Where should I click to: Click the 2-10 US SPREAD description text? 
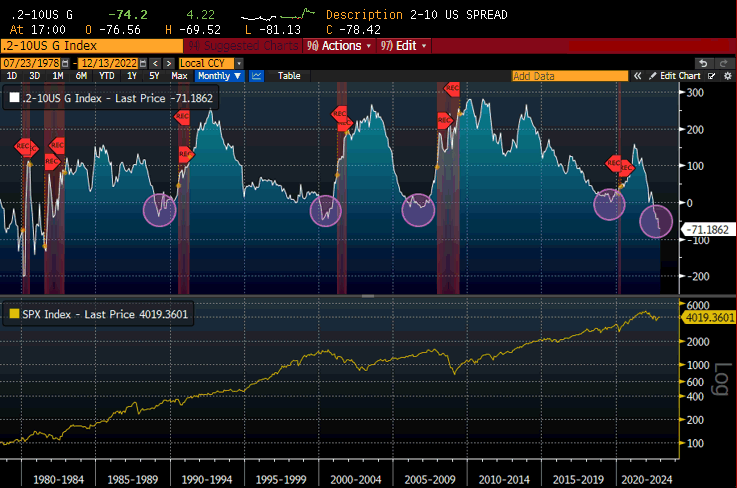[x=458, y=15]
